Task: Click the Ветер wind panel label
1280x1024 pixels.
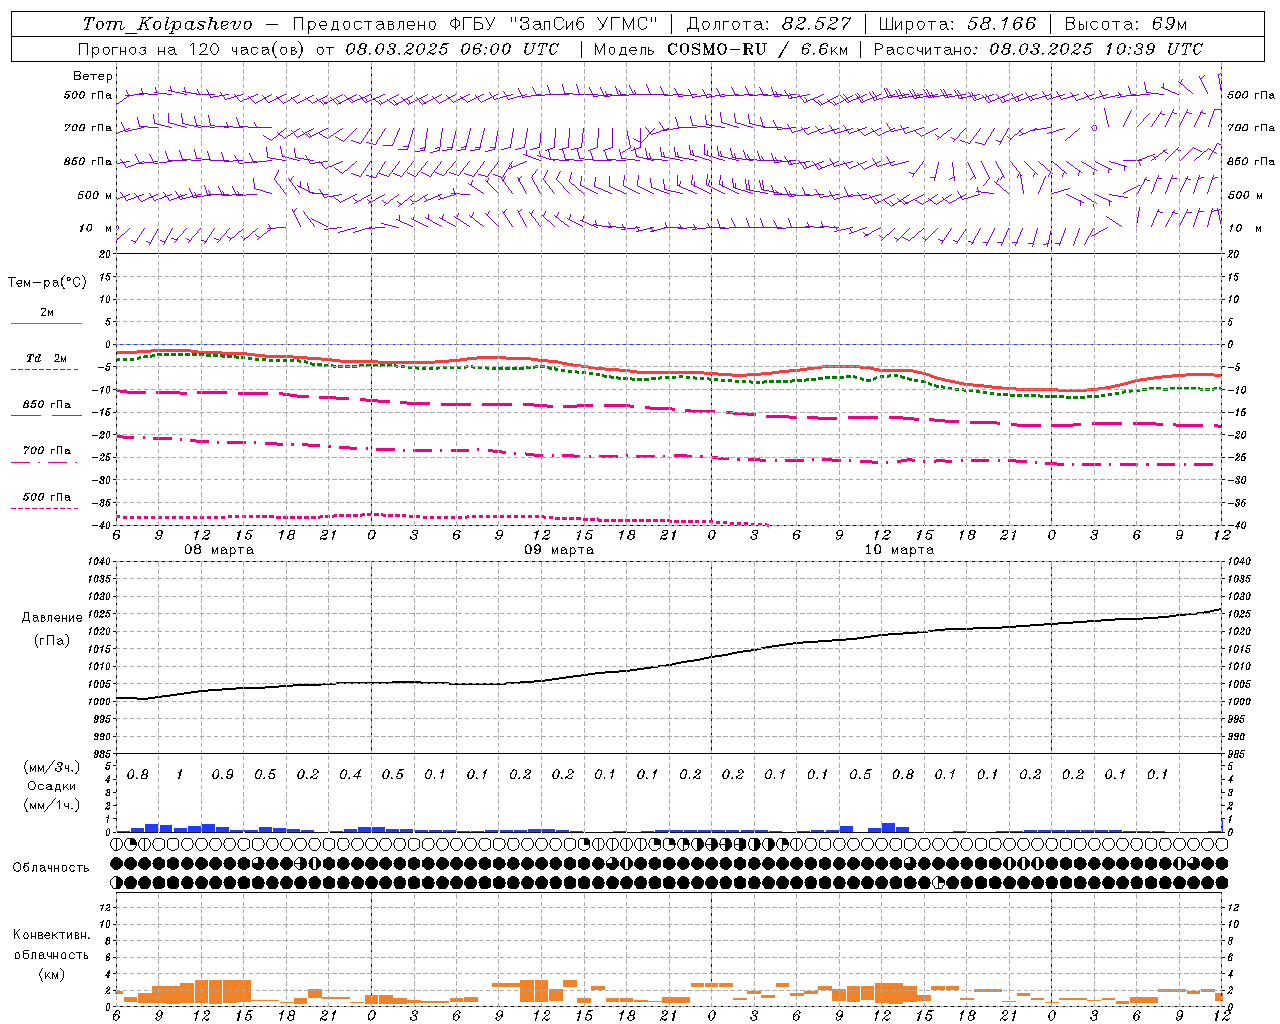Action: (x=93, y=76)
